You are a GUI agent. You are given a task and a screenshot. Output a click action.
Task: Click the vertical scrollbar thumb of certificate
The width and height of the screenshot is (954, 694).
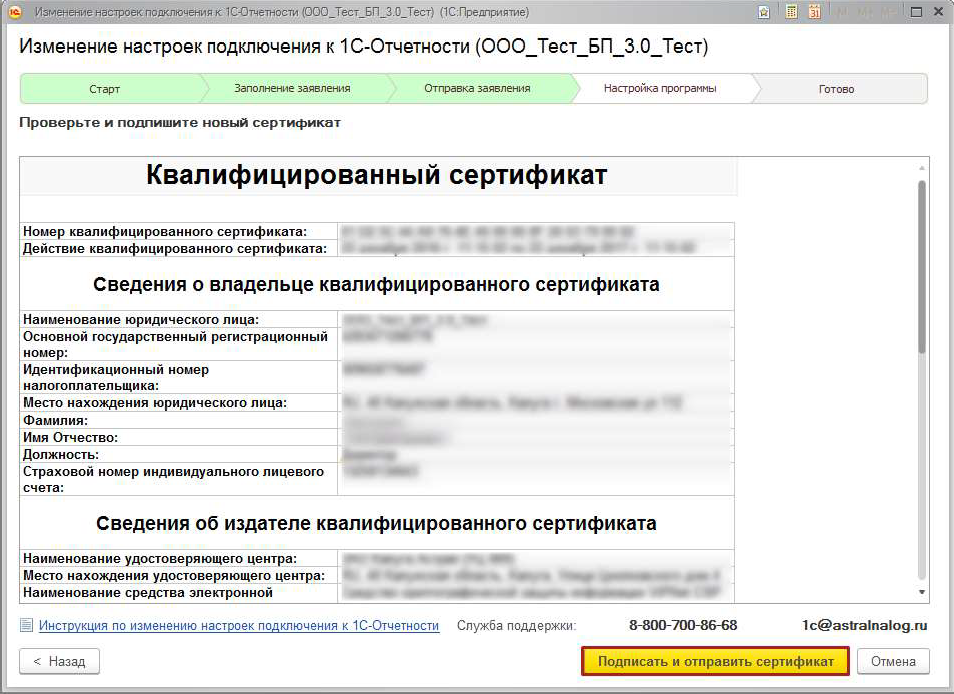point(922,266)
